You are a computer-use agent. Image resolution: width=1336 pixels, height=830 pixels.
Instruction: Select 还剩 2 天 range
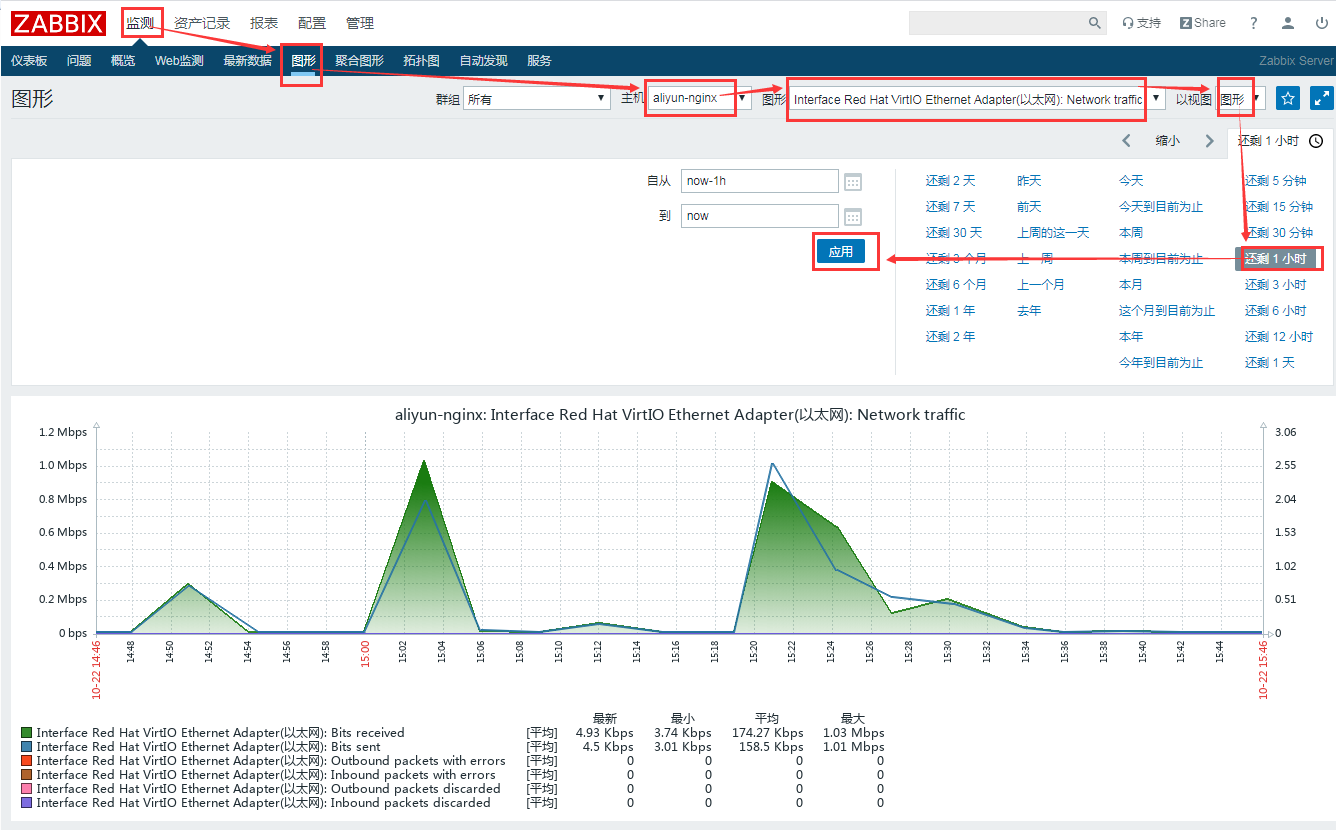[x=950, y=181]
